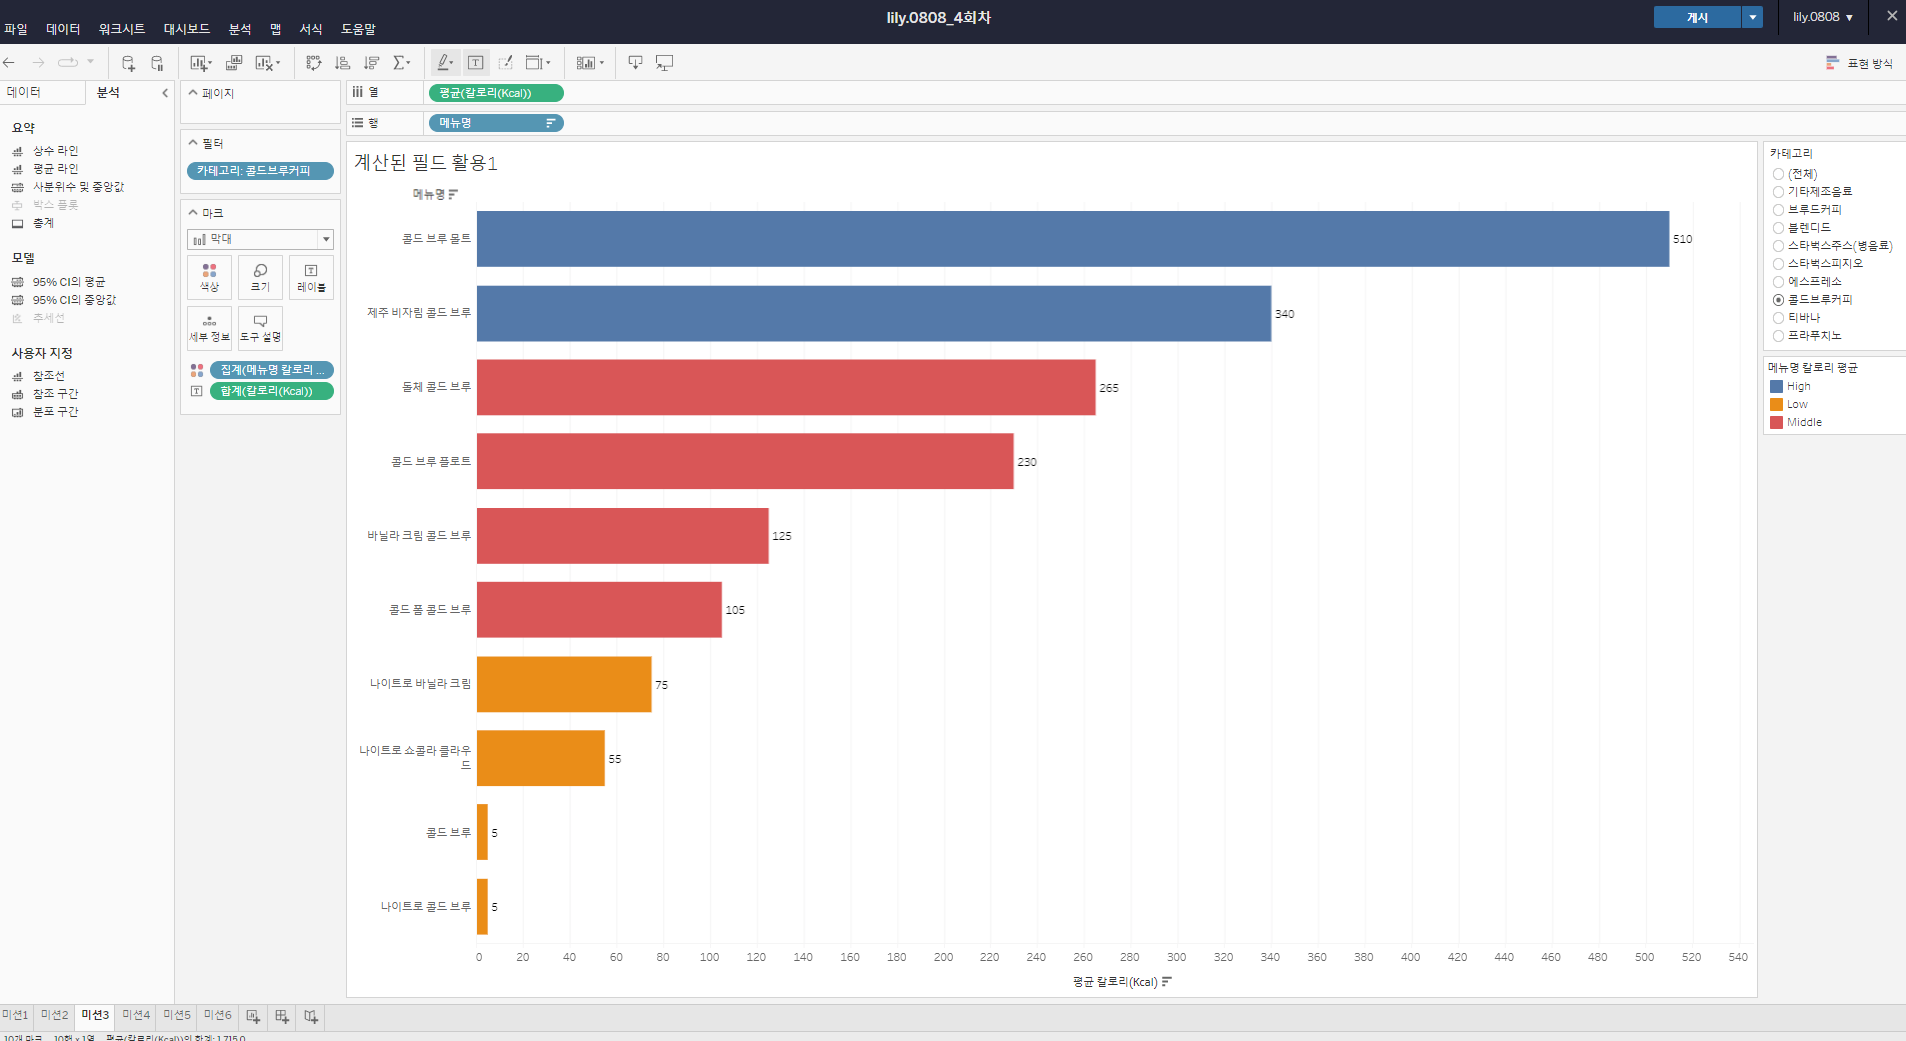
Task: Click the orange Low legend color swatch
Action: coord(1776,404)
